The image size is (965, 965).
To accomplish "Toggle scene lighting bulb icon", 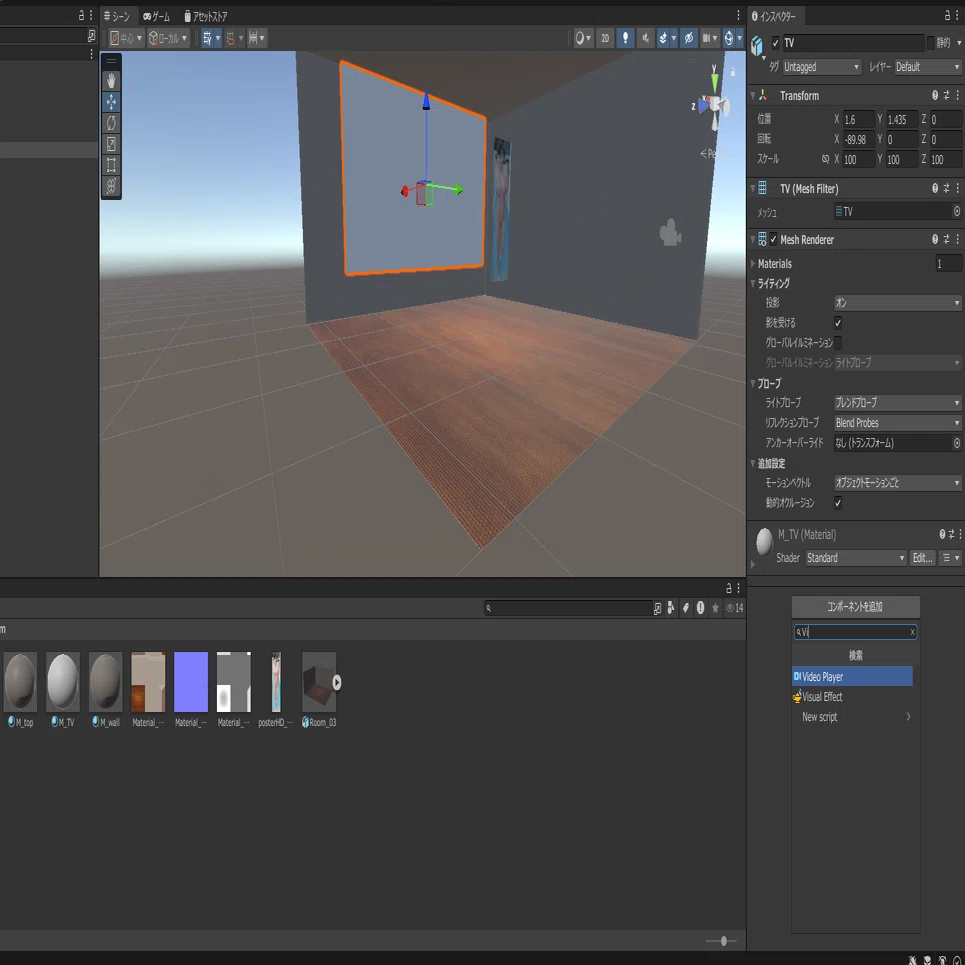I will click(625, 38).
